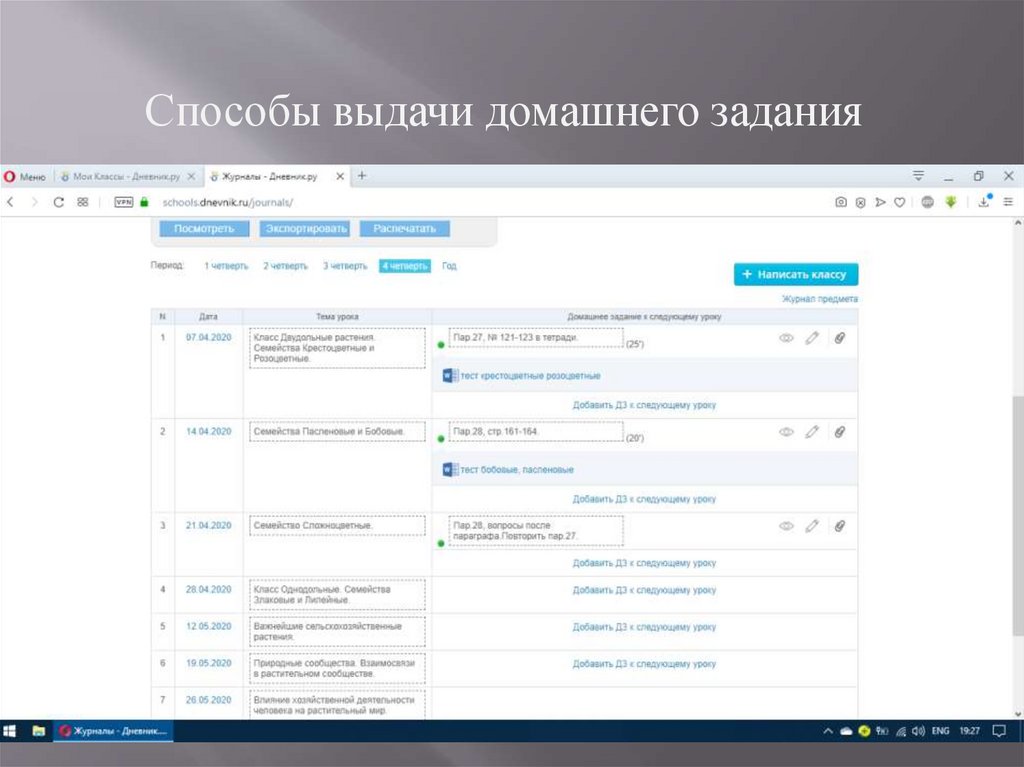The width and height of the screenshot is (1024, 767).
Task: Open a new browser tab
Action: tap(362, 176)
